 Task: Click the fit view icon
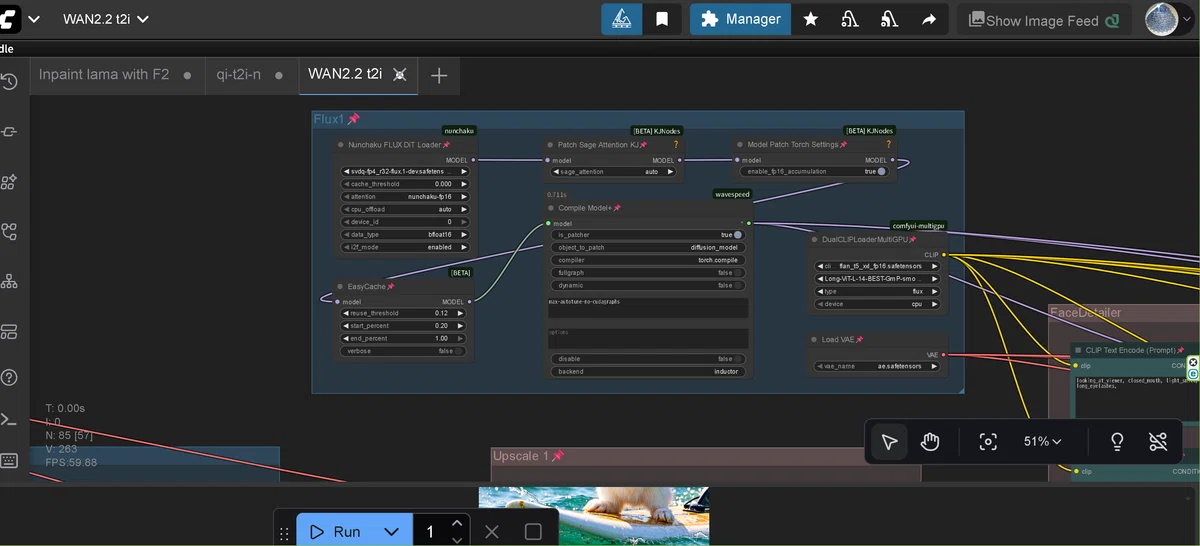[x=988, y=441]
